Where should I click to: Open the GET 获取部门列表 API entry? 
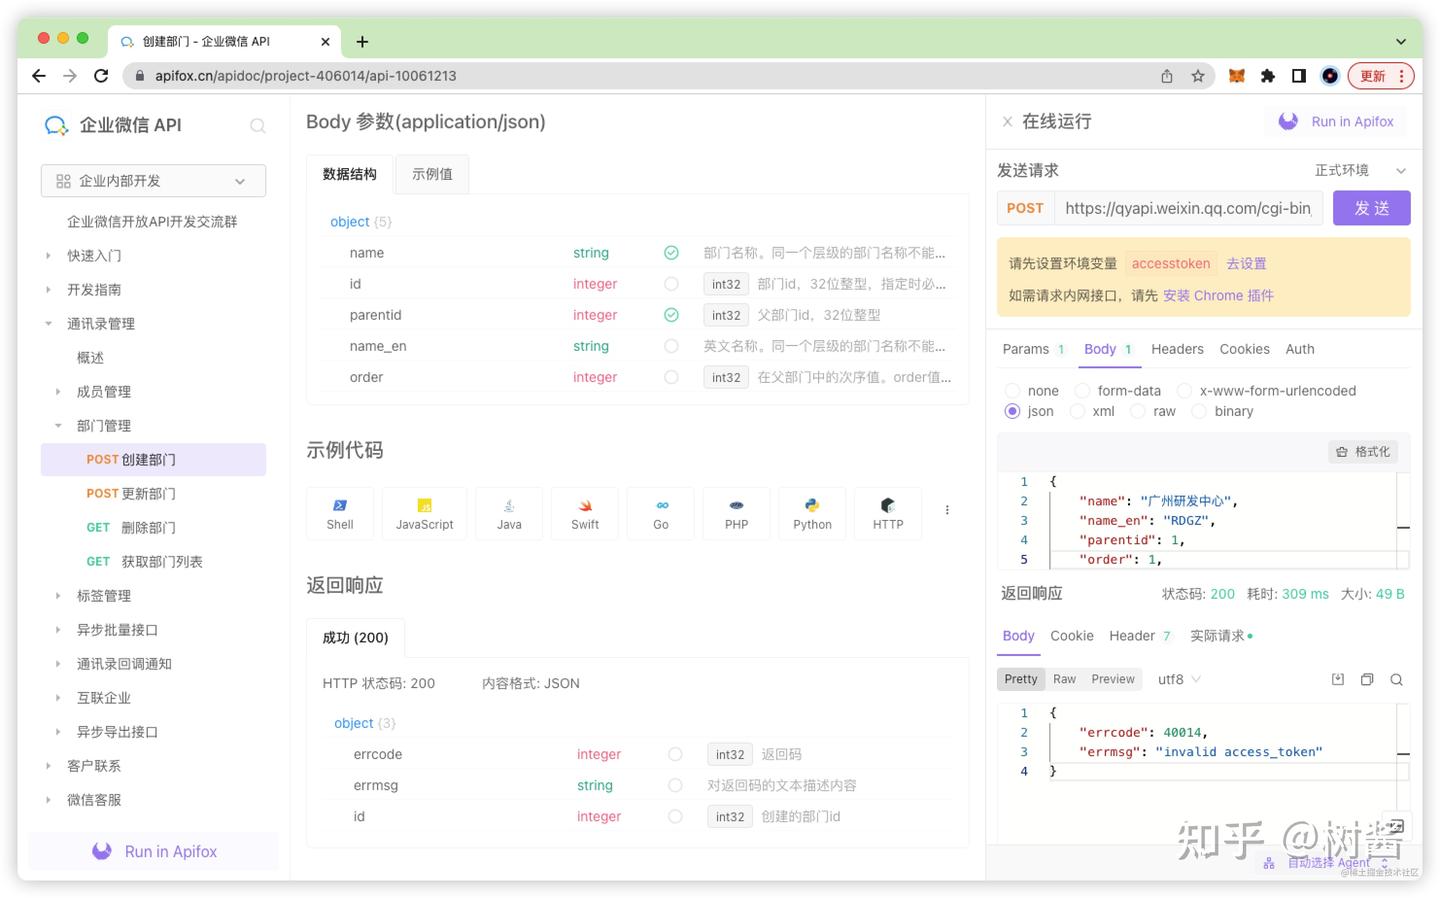[x=154, y=562]
